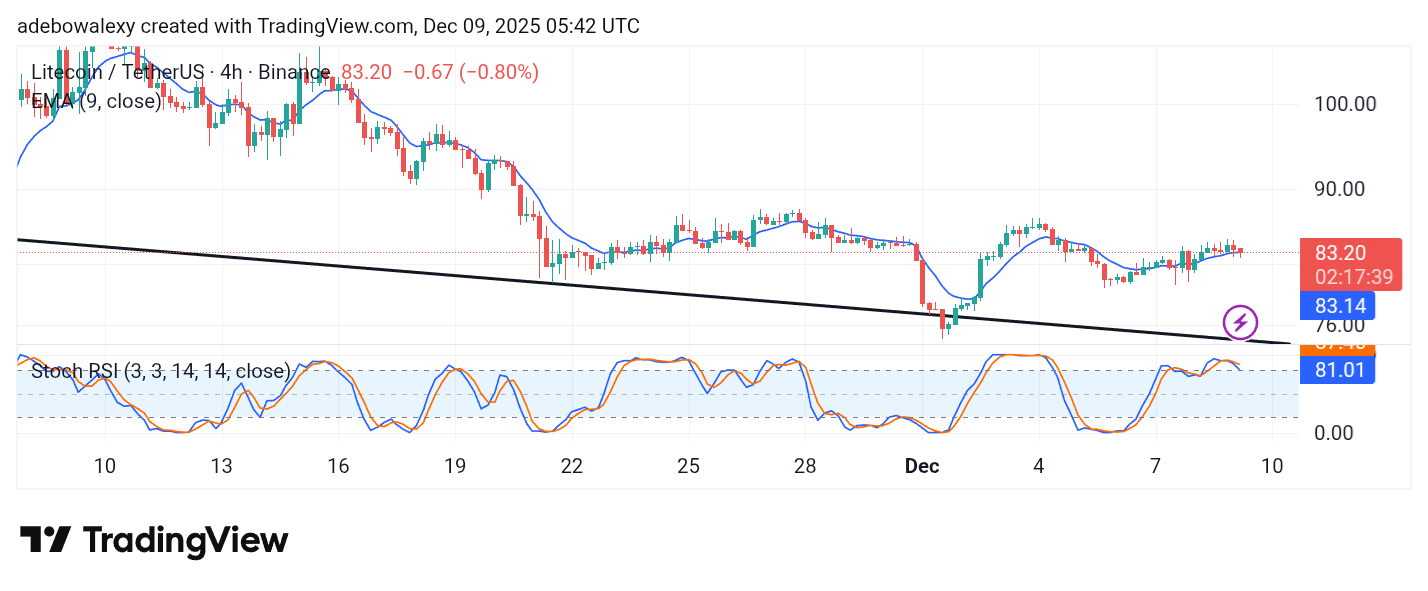This screenshot has width=1428, height=591.
Task: Click the EMA (9, close) indicator label
Action: 96,101
